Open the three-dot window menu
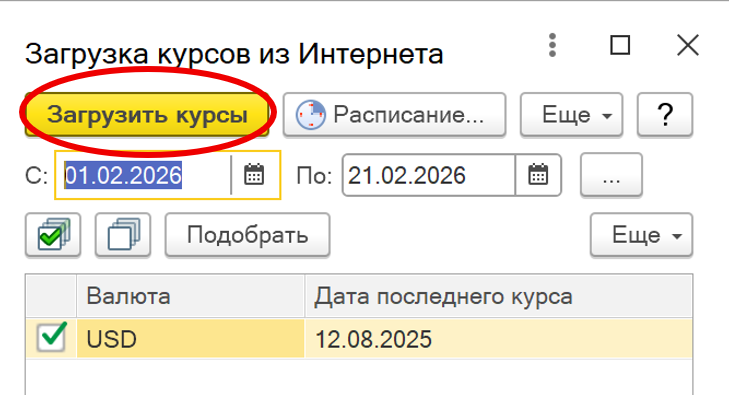729x395 pixels. click(552, 45)
